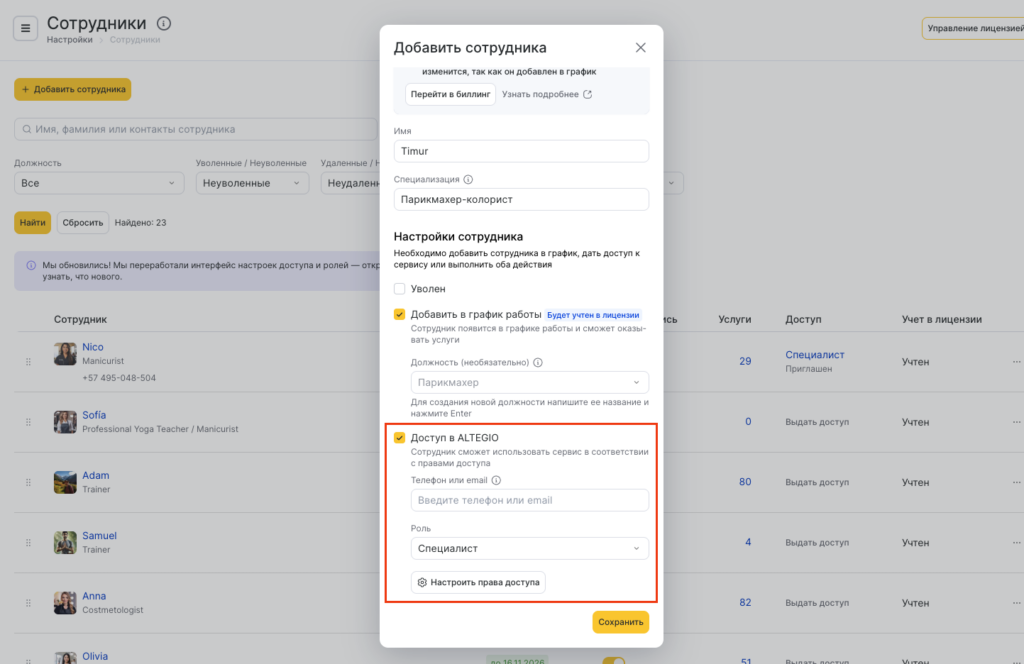Click info icon beside Телефон или email
The width and height of the screenshot is (1024, 664).
pyautogui.click(x=496, y=480)
